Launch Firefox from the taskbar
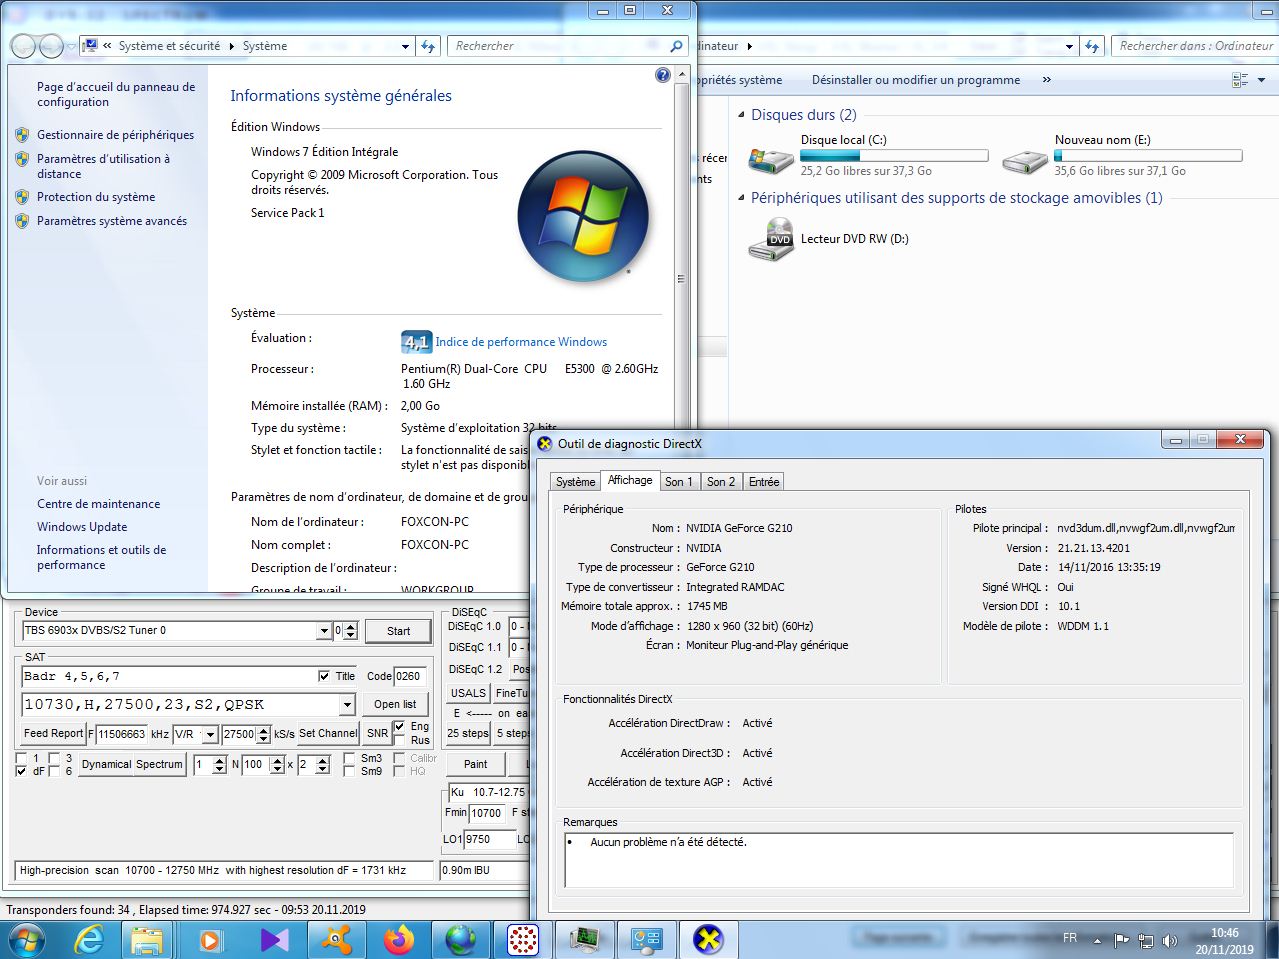1279x959 pixels. click(x=398, y=940)
